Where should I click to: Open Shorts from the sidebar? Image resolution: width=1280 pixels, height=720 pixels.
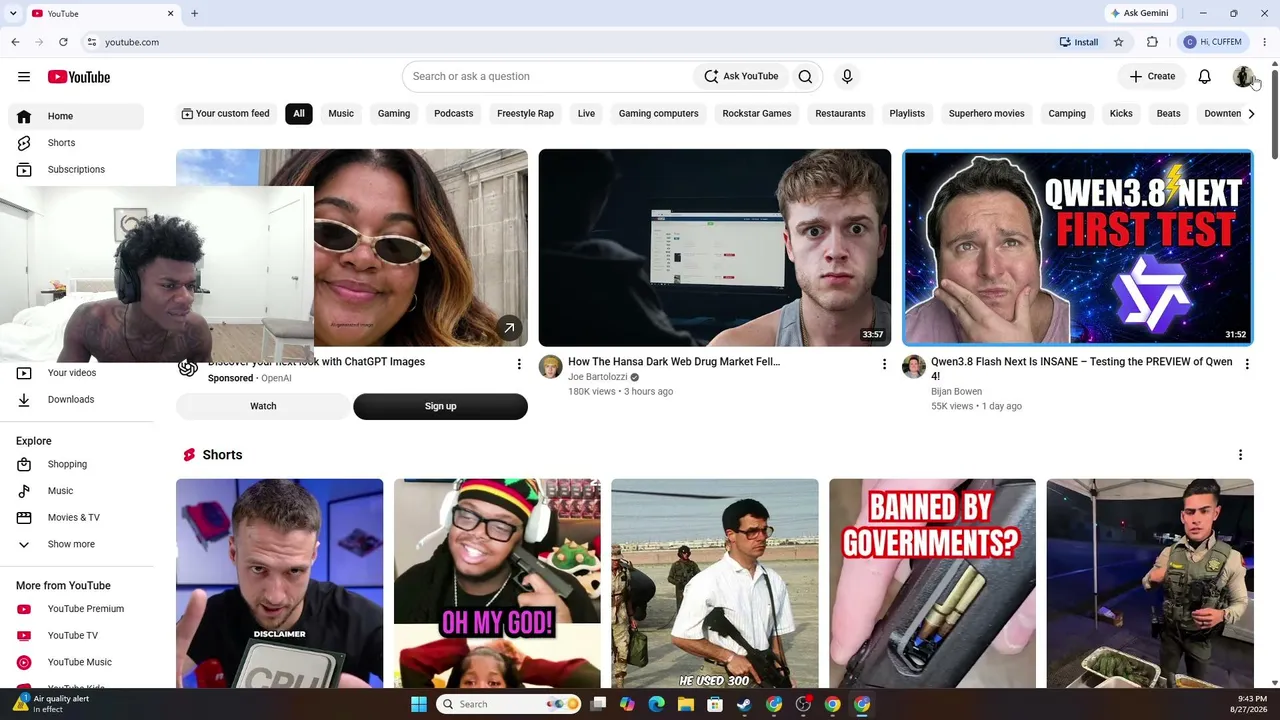click(x=76, y=143)
